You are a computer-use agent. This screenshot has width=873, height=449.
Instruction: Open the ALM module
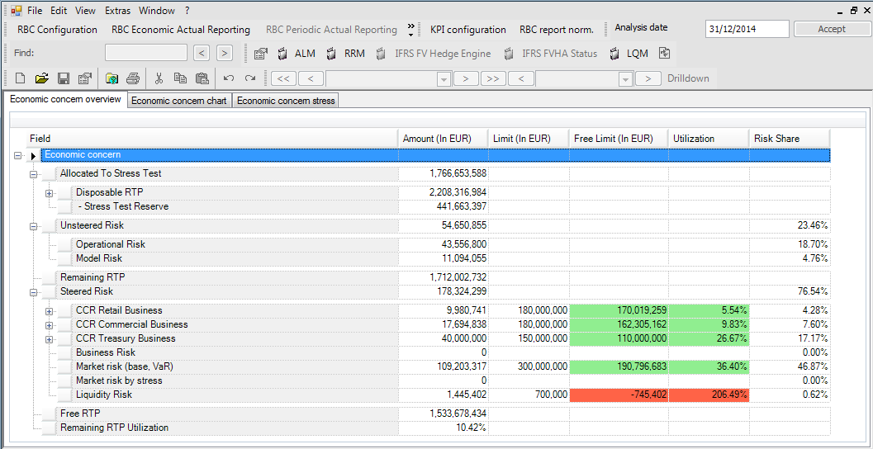coord(295,54)
